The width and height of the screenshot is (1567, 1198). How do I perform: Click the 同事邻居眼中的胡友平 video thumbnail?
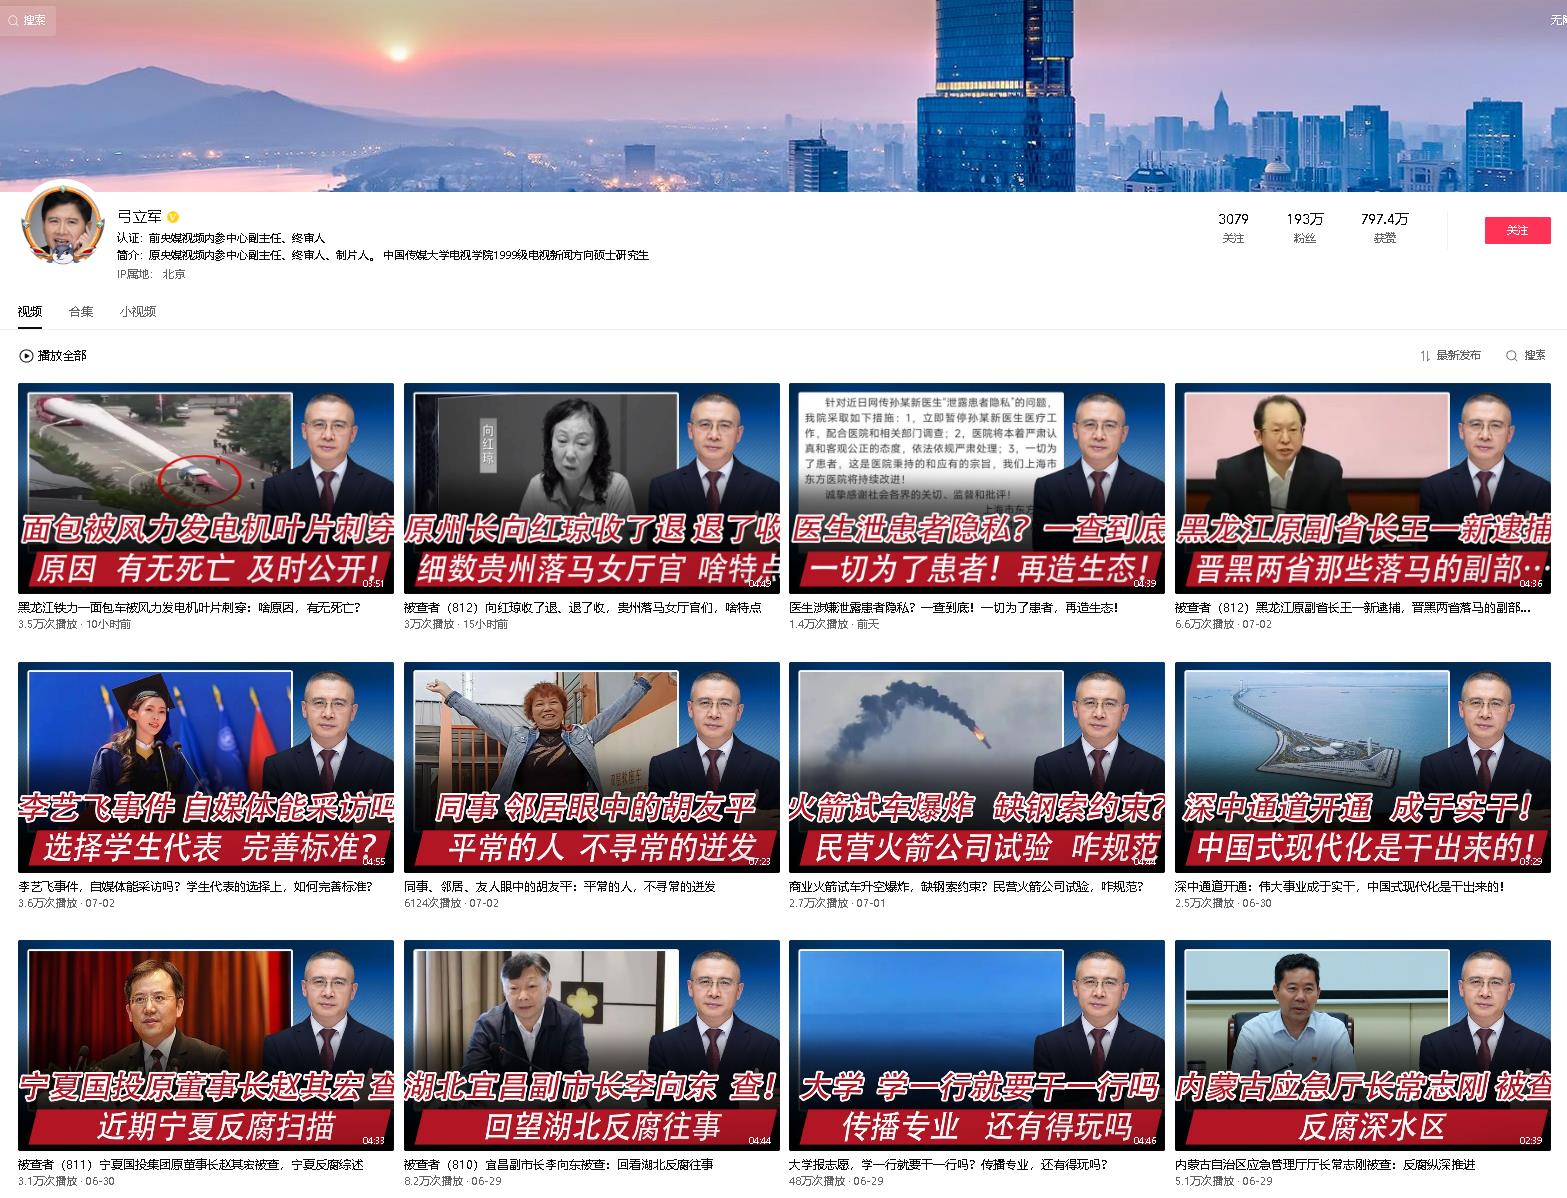tap(591, 767)
